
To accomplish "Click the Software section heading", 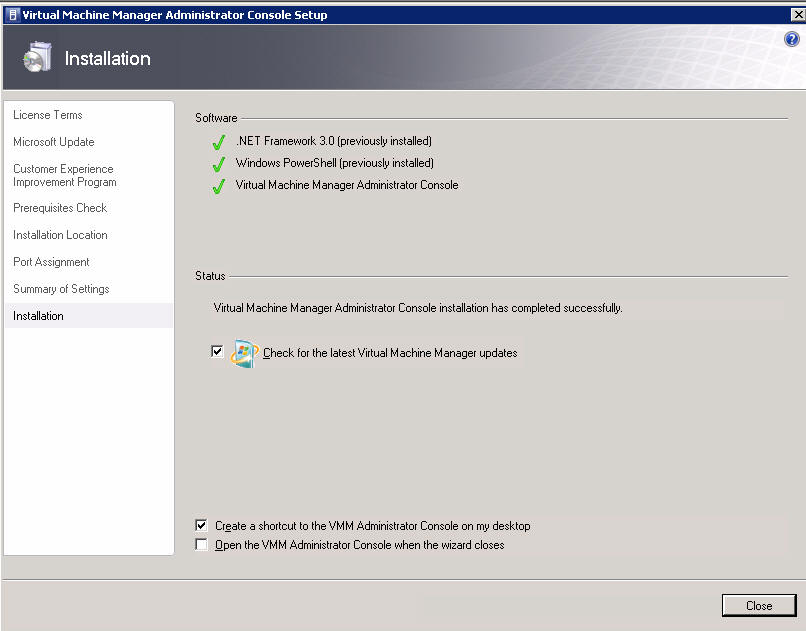I will click(x=216, y=118).
